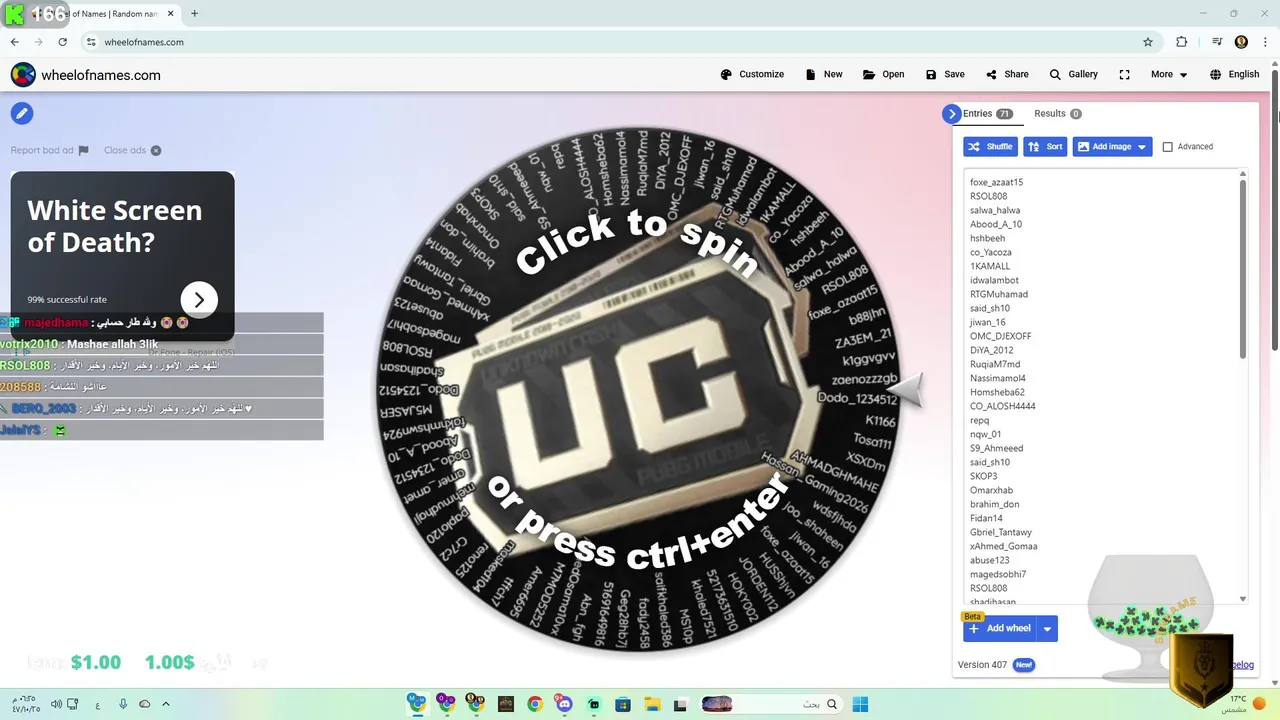Open File Explorer from taskbar
1280x720 pixels.
[652, 704]
